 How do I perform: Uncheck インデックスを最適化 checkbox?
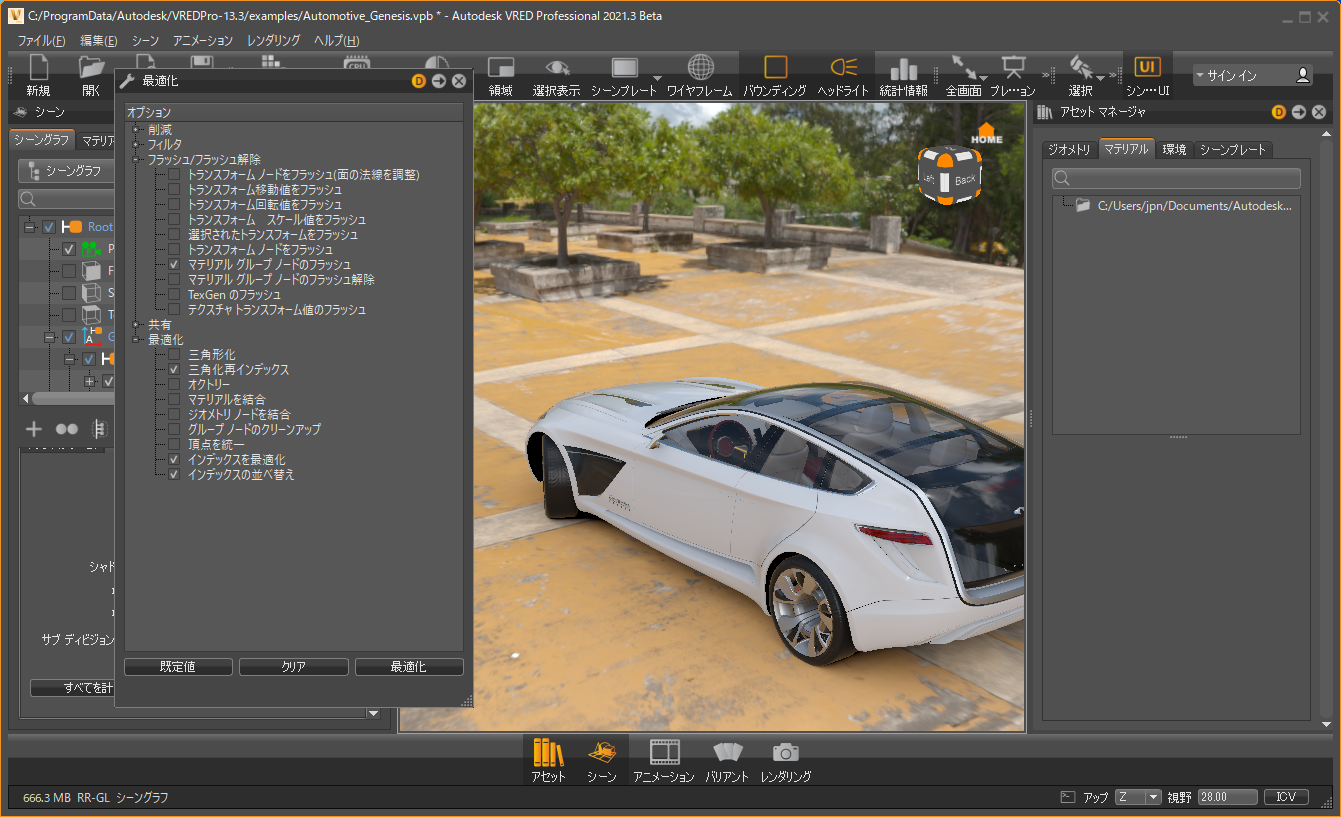(x=174, y=460)
